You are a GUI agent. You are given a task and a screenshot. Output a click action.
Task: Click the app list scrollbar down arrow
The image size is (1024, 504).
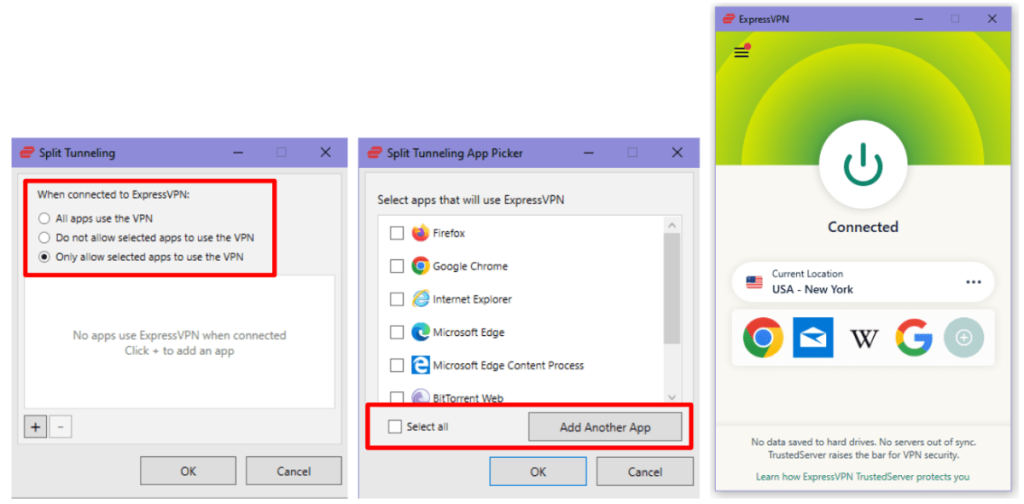672,396
